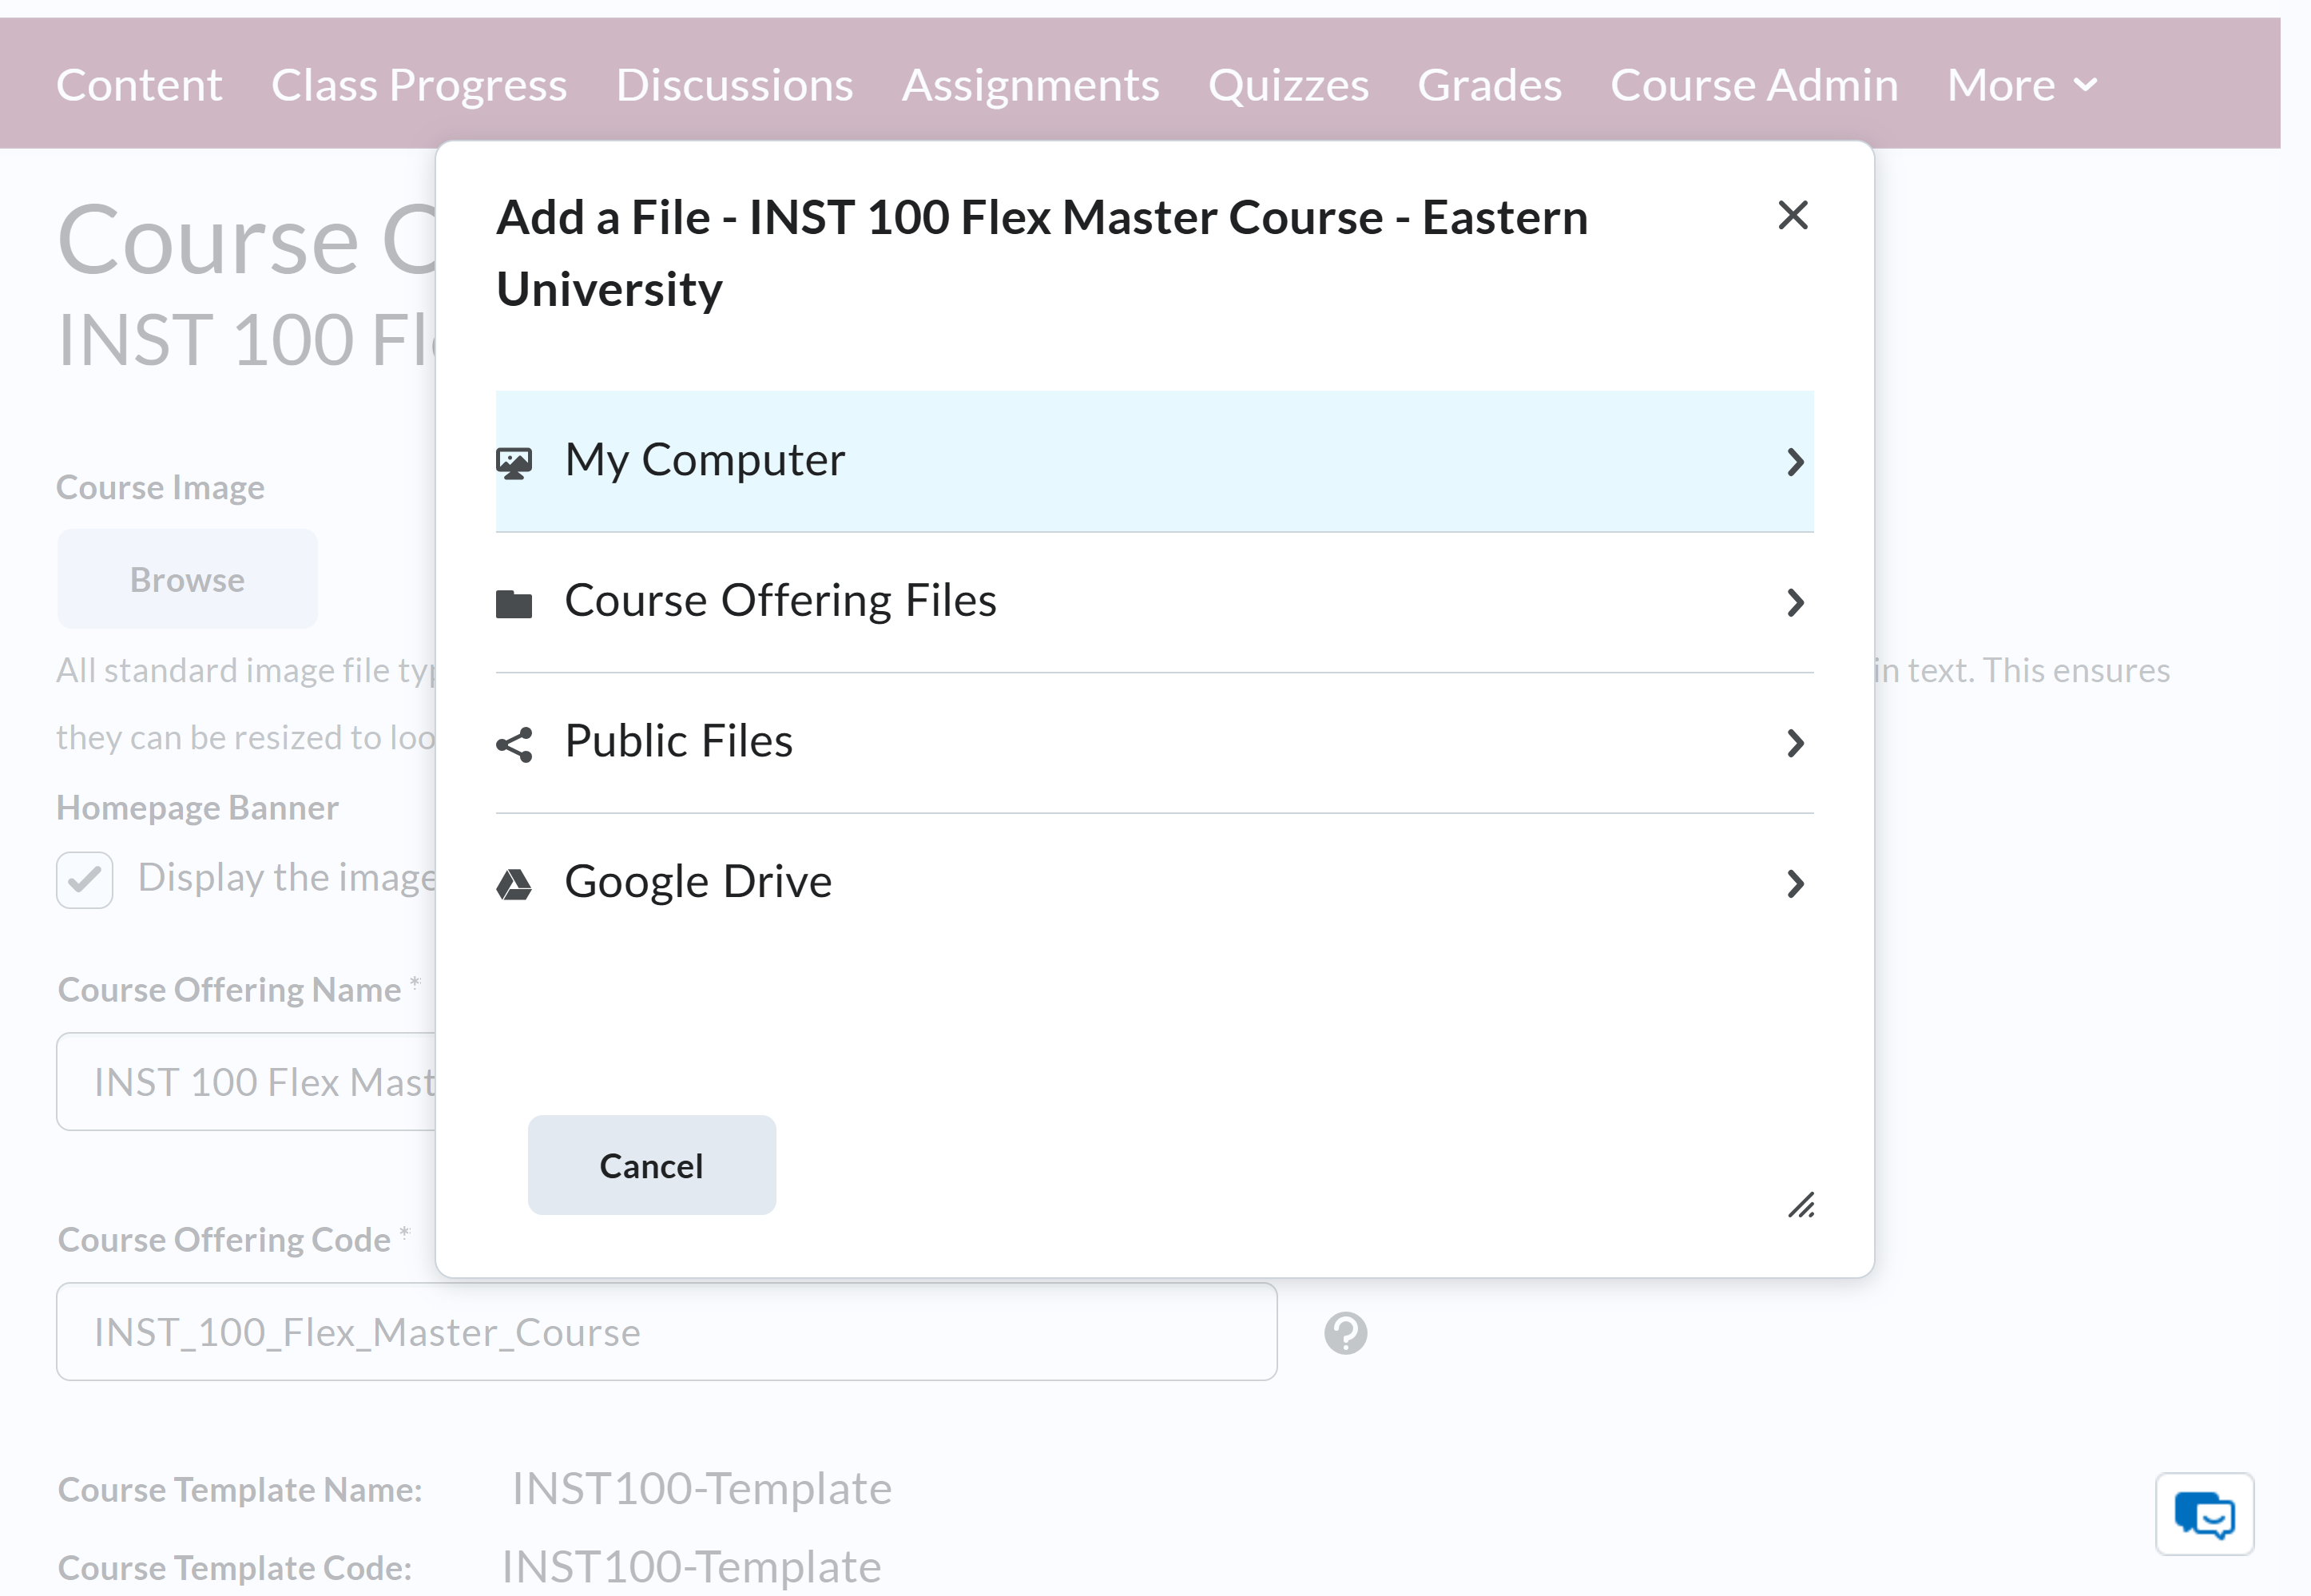Click the Course Offering Code input field
This screenshot has height=1596, width=2311.
[x=667, y=1332]
